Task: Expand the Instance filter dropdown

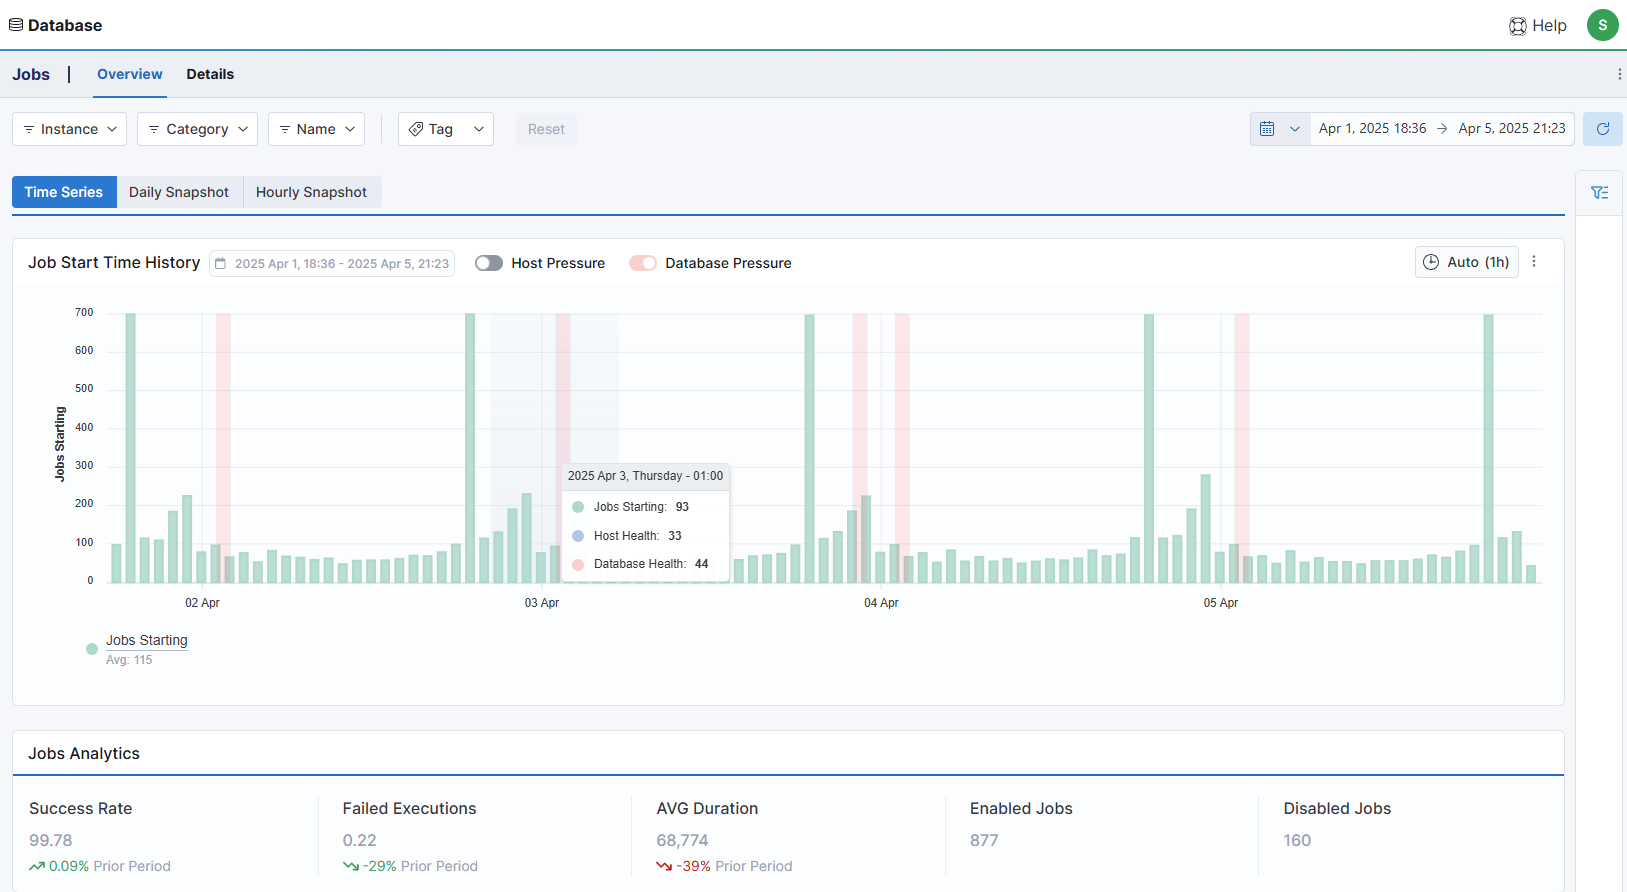Action: point(70,129)
